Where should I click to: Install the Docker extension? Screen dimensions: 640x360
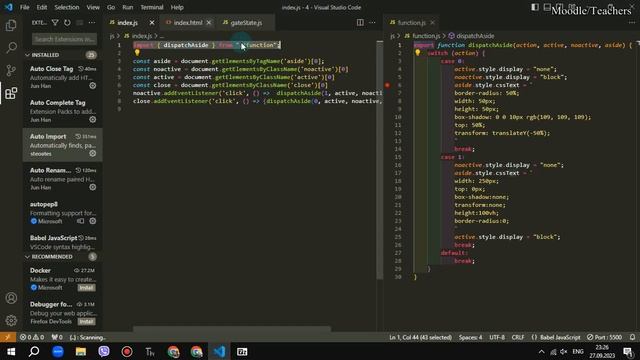click(87, 288)
